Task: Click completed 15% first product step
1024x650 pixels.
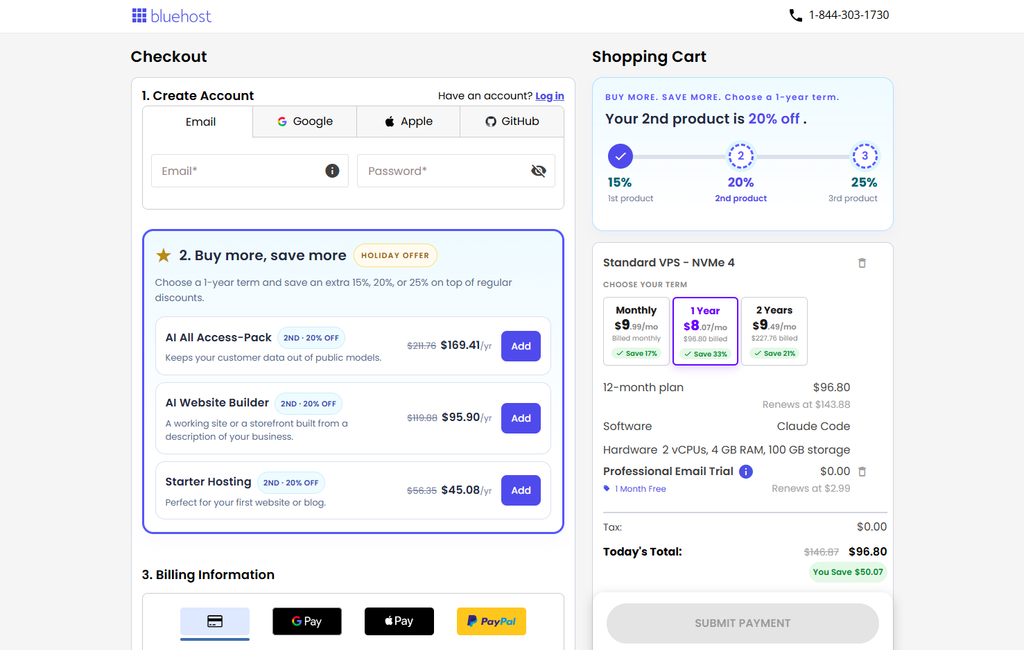Action: [620, 156]
